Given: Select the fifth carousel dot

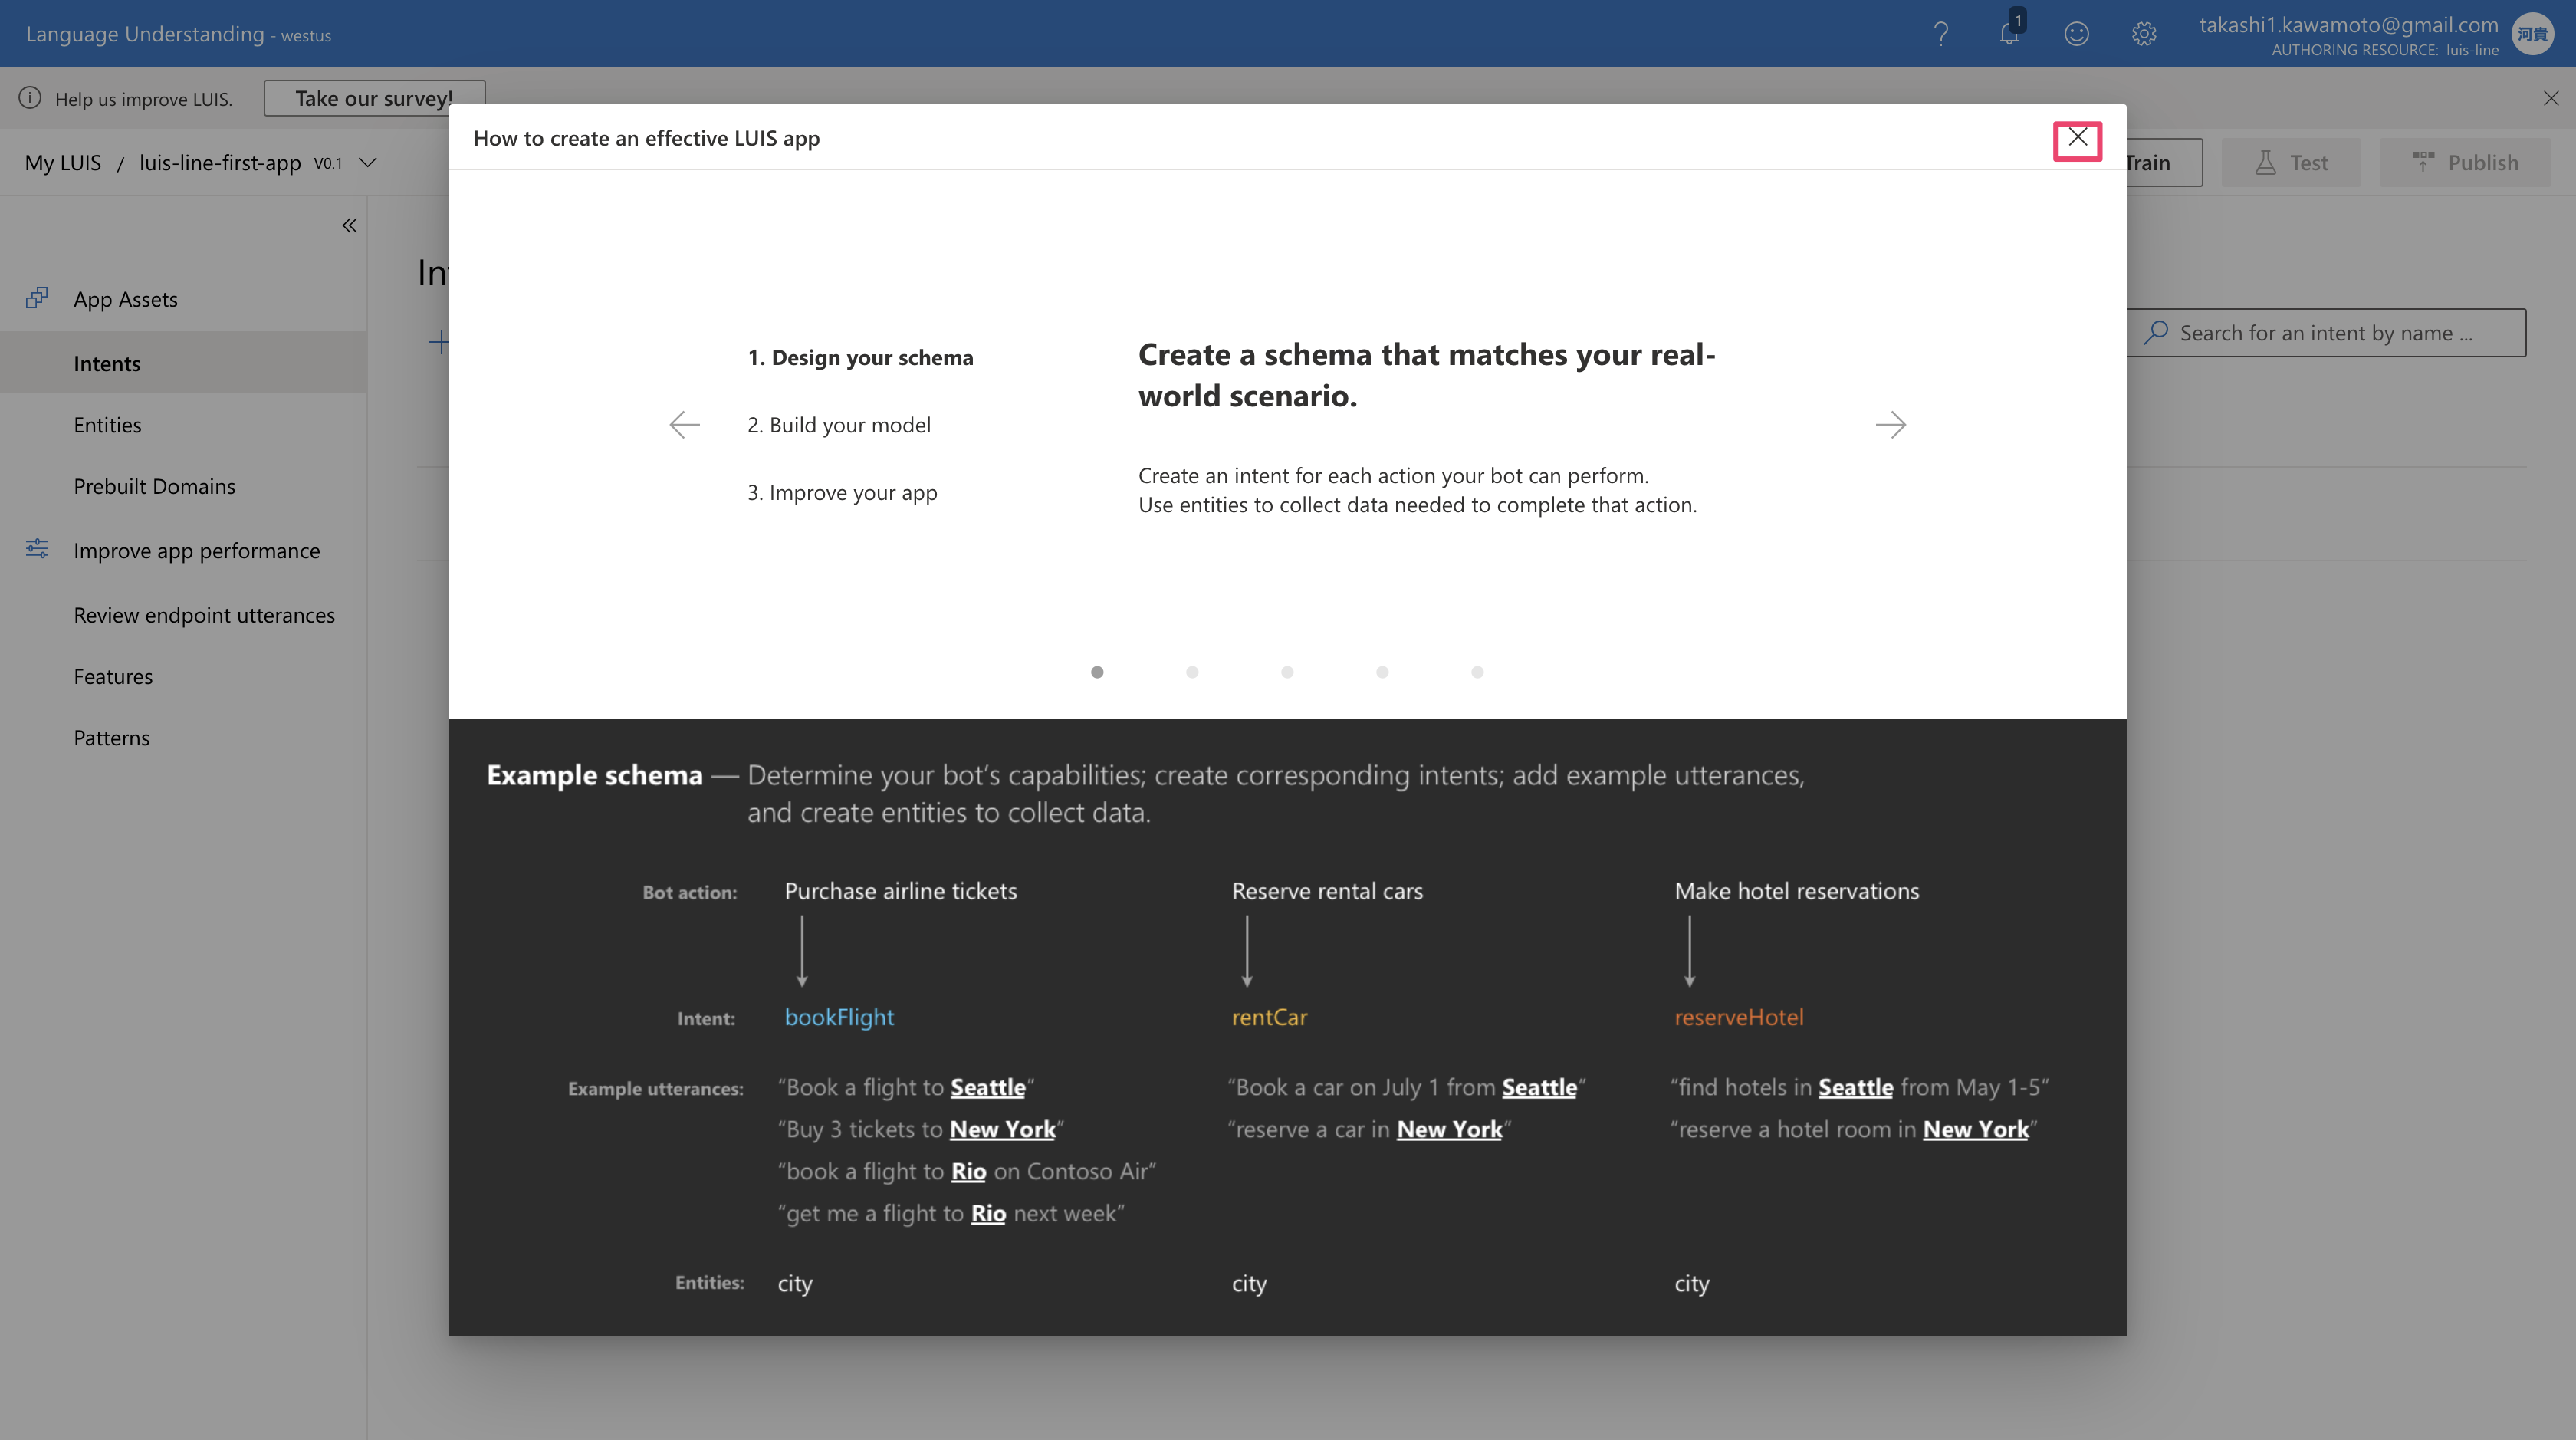Looking at the screenshot, I should pos(1477,672).
